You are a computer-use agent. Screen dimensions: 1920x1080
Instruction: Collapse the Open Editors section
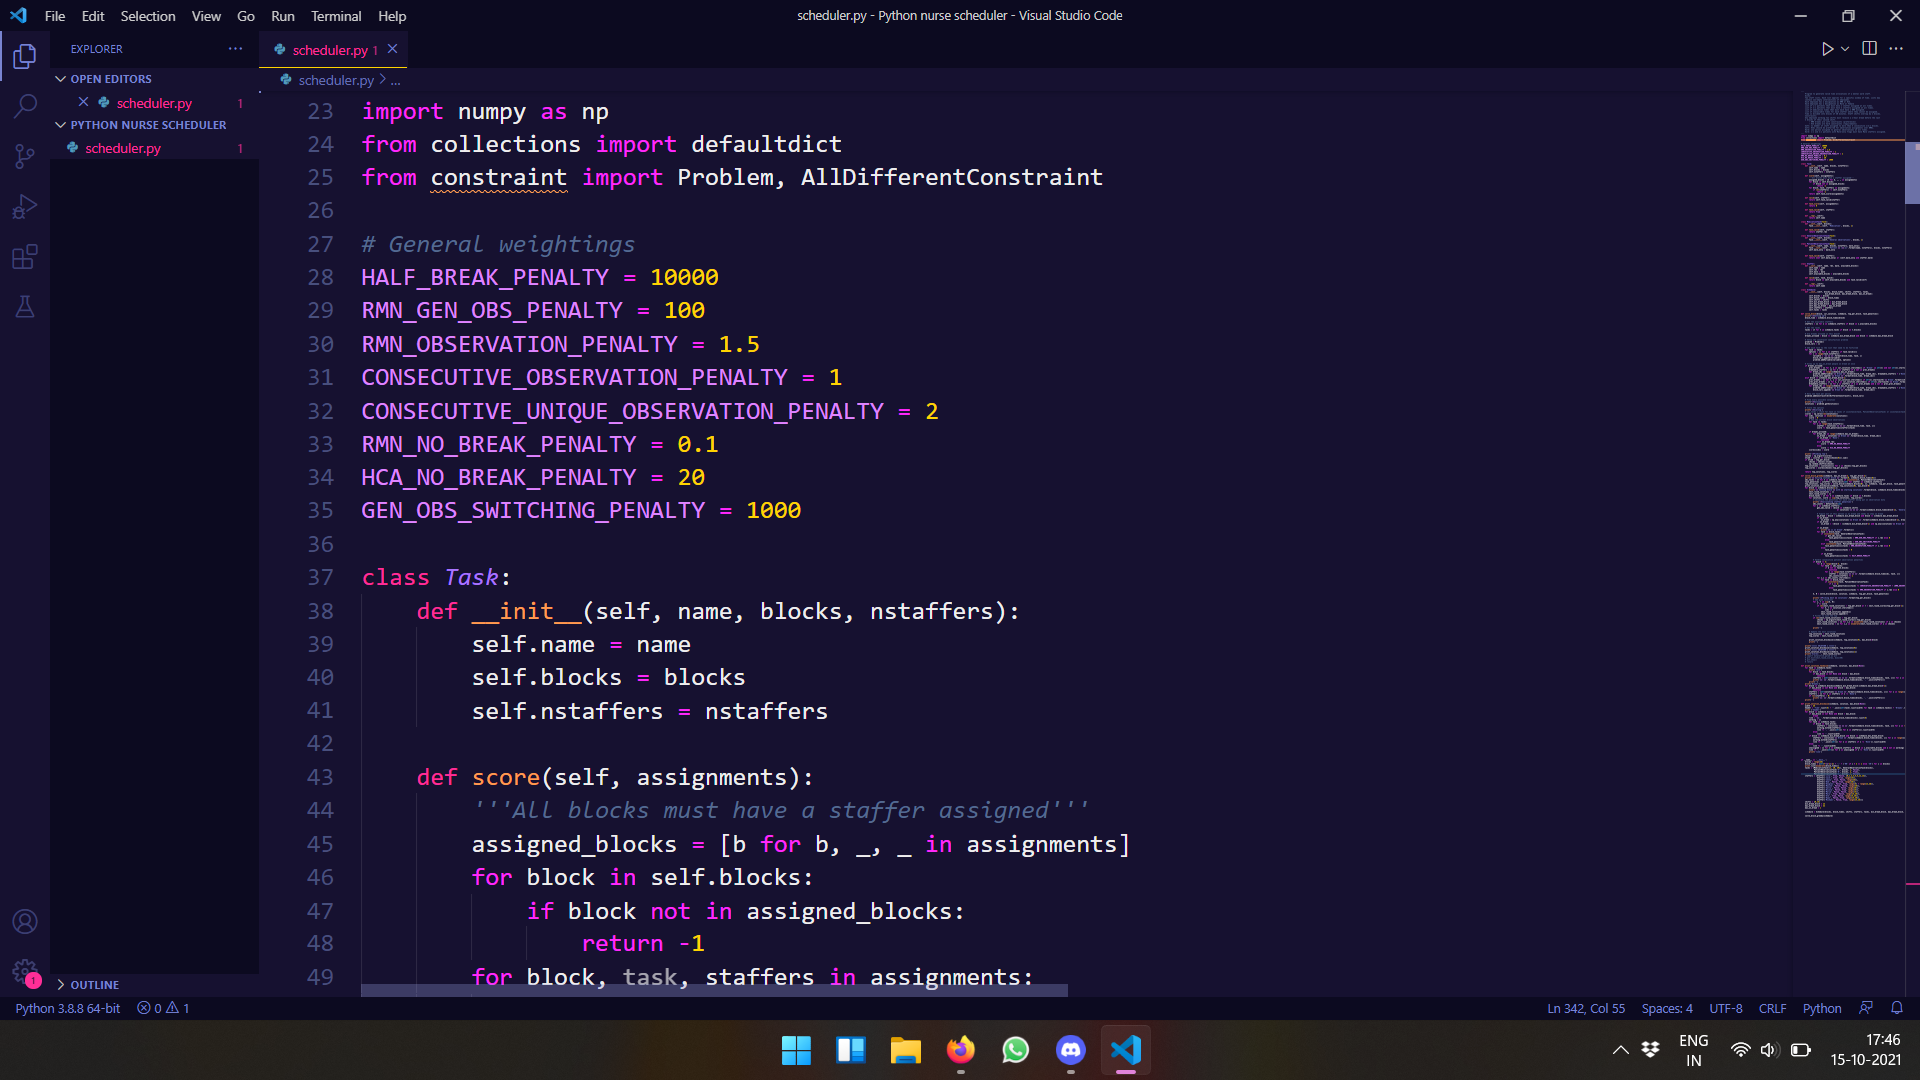[110, 79]
